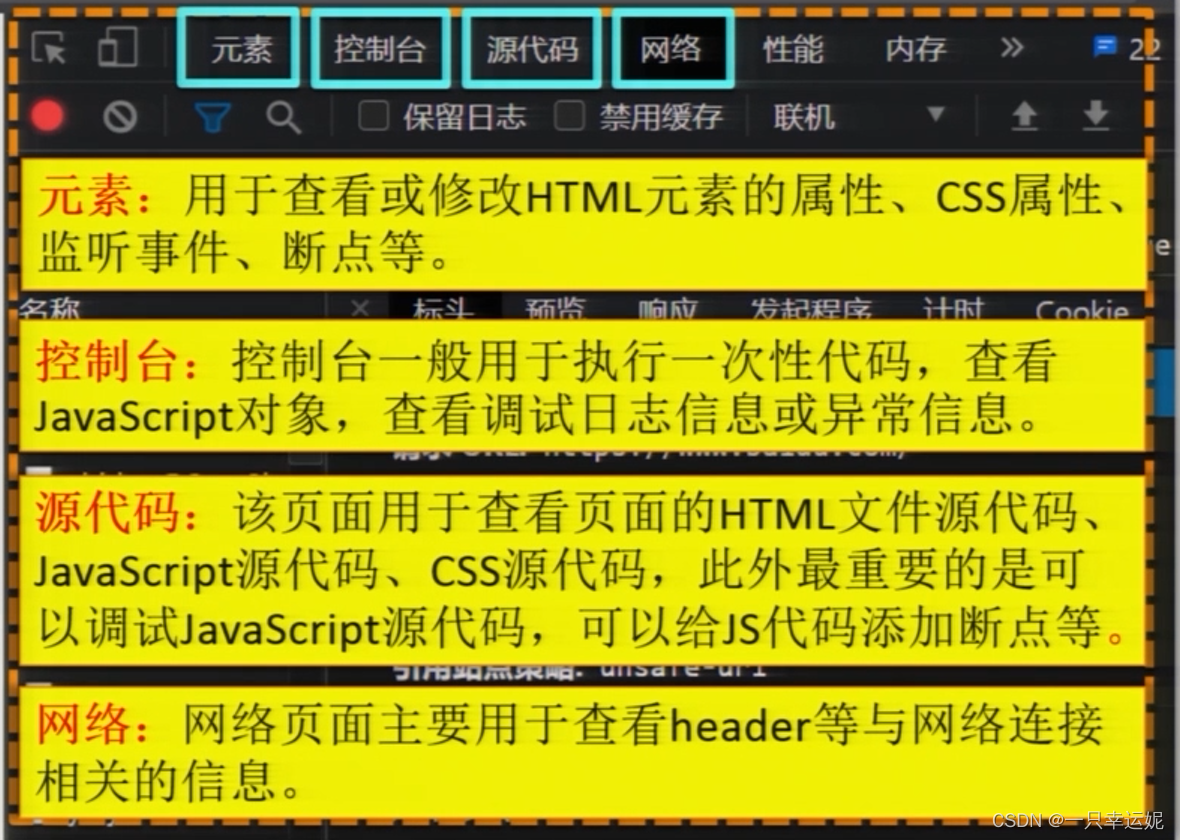
Task: Enable the 保留日志 checkbox
Action: click(x=374, y=116)
